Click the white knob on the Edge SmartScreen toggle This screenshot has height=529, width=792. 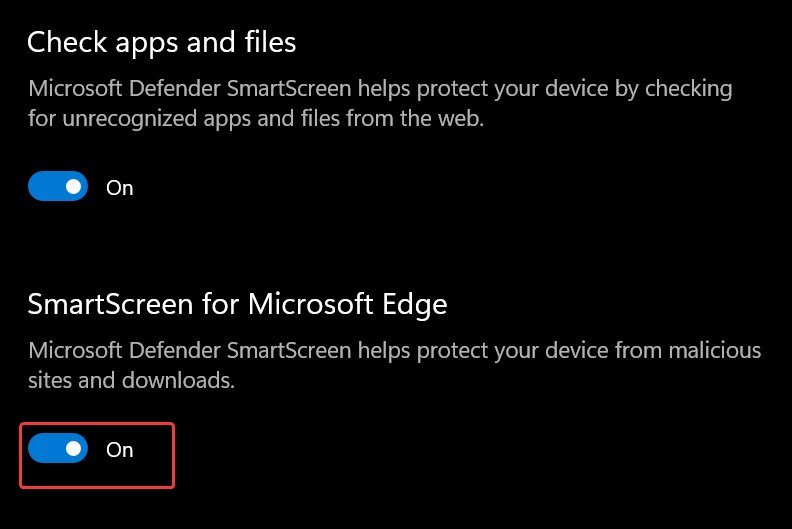coord(73,450)
